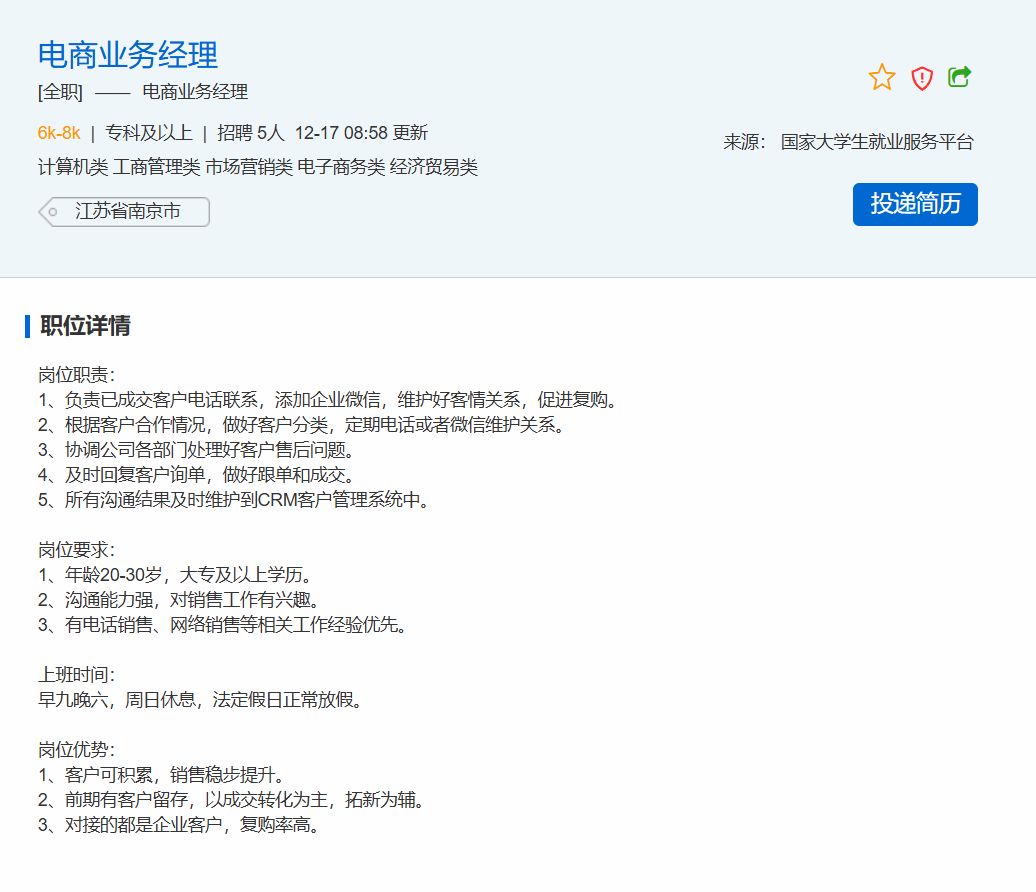Viewport: 1036px width, 892px height.
Task: Click the star icon to favorite job
Action: (x=881, y=78)
